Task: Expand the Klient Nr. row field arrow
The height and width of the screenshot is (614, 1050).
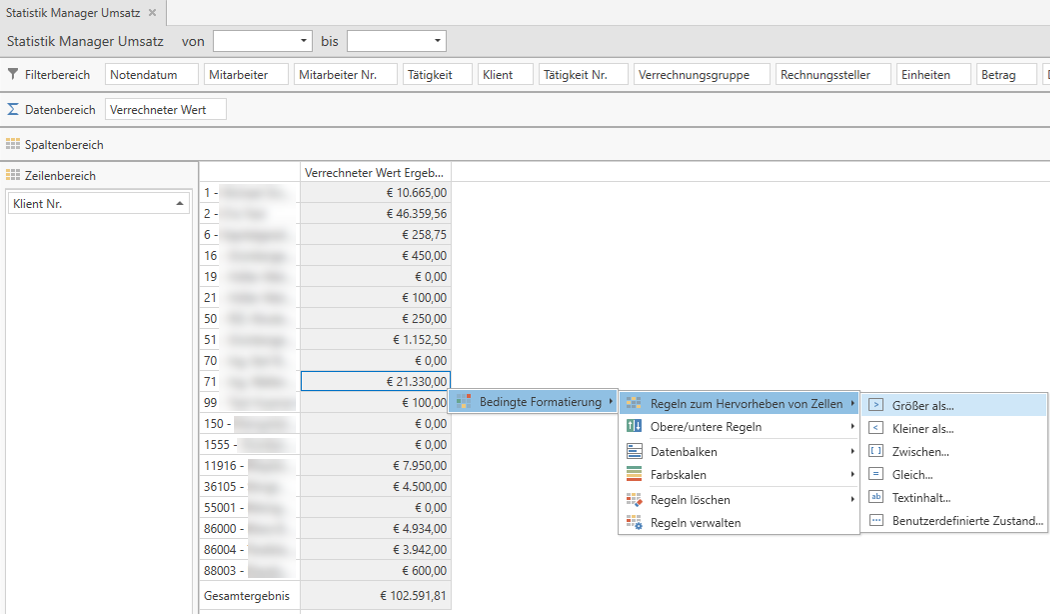Action: (x=180, y=203)
